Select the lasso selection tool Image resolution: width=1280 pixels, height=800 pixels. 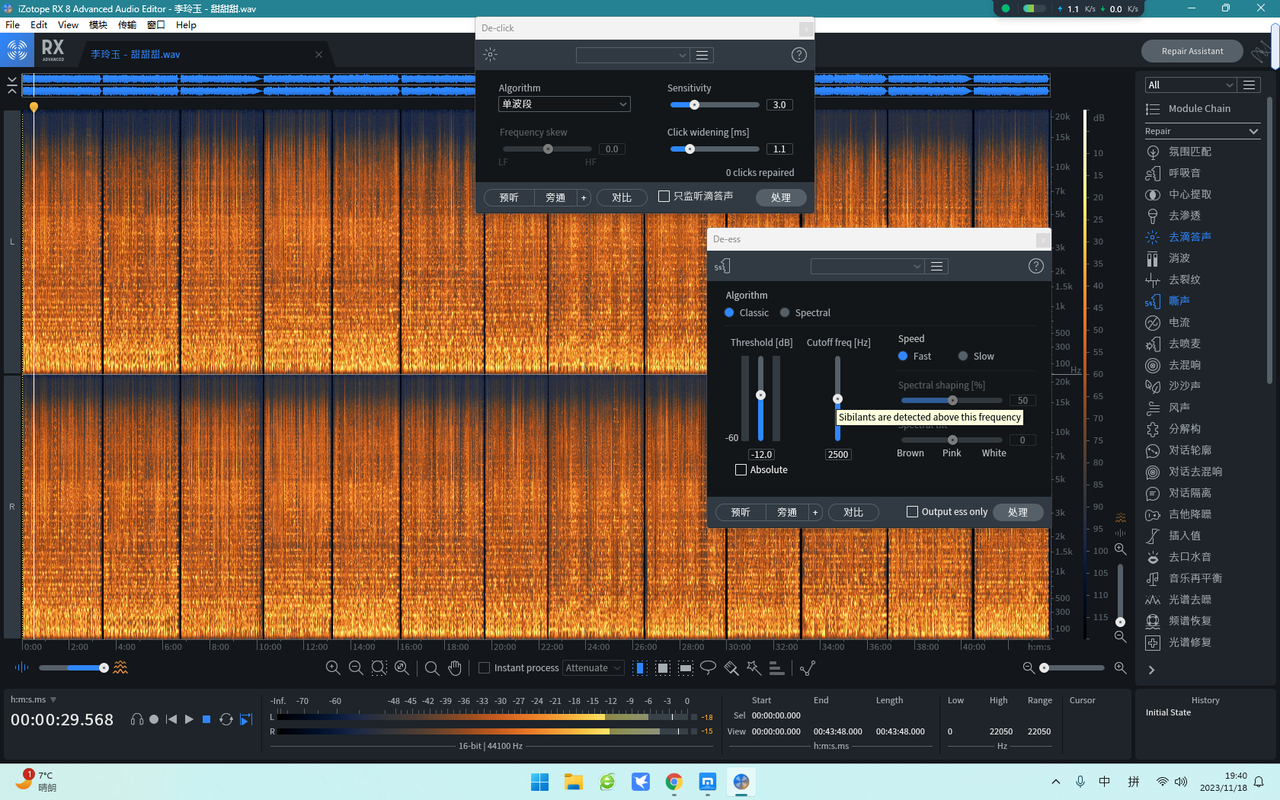click(708, 668)
